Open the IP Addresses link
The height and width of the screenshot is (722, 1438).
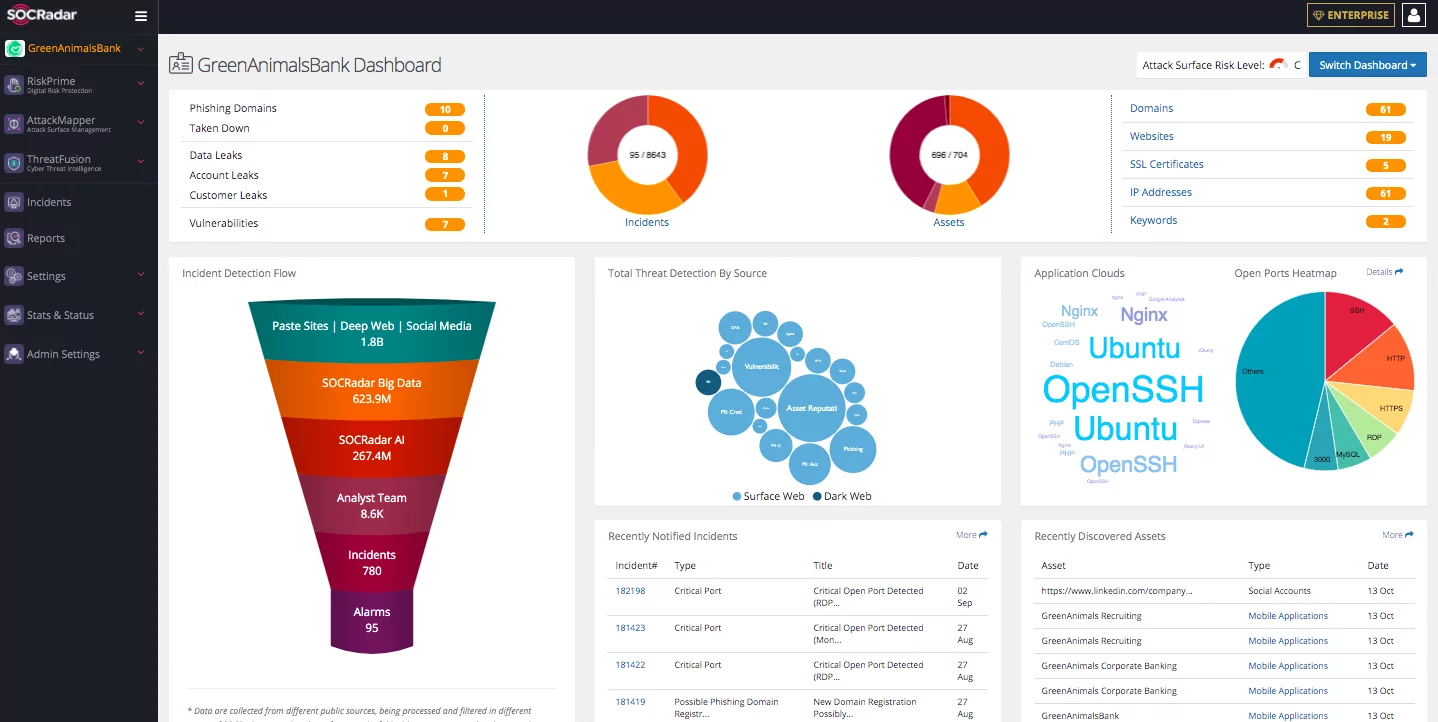(1161, 192)
